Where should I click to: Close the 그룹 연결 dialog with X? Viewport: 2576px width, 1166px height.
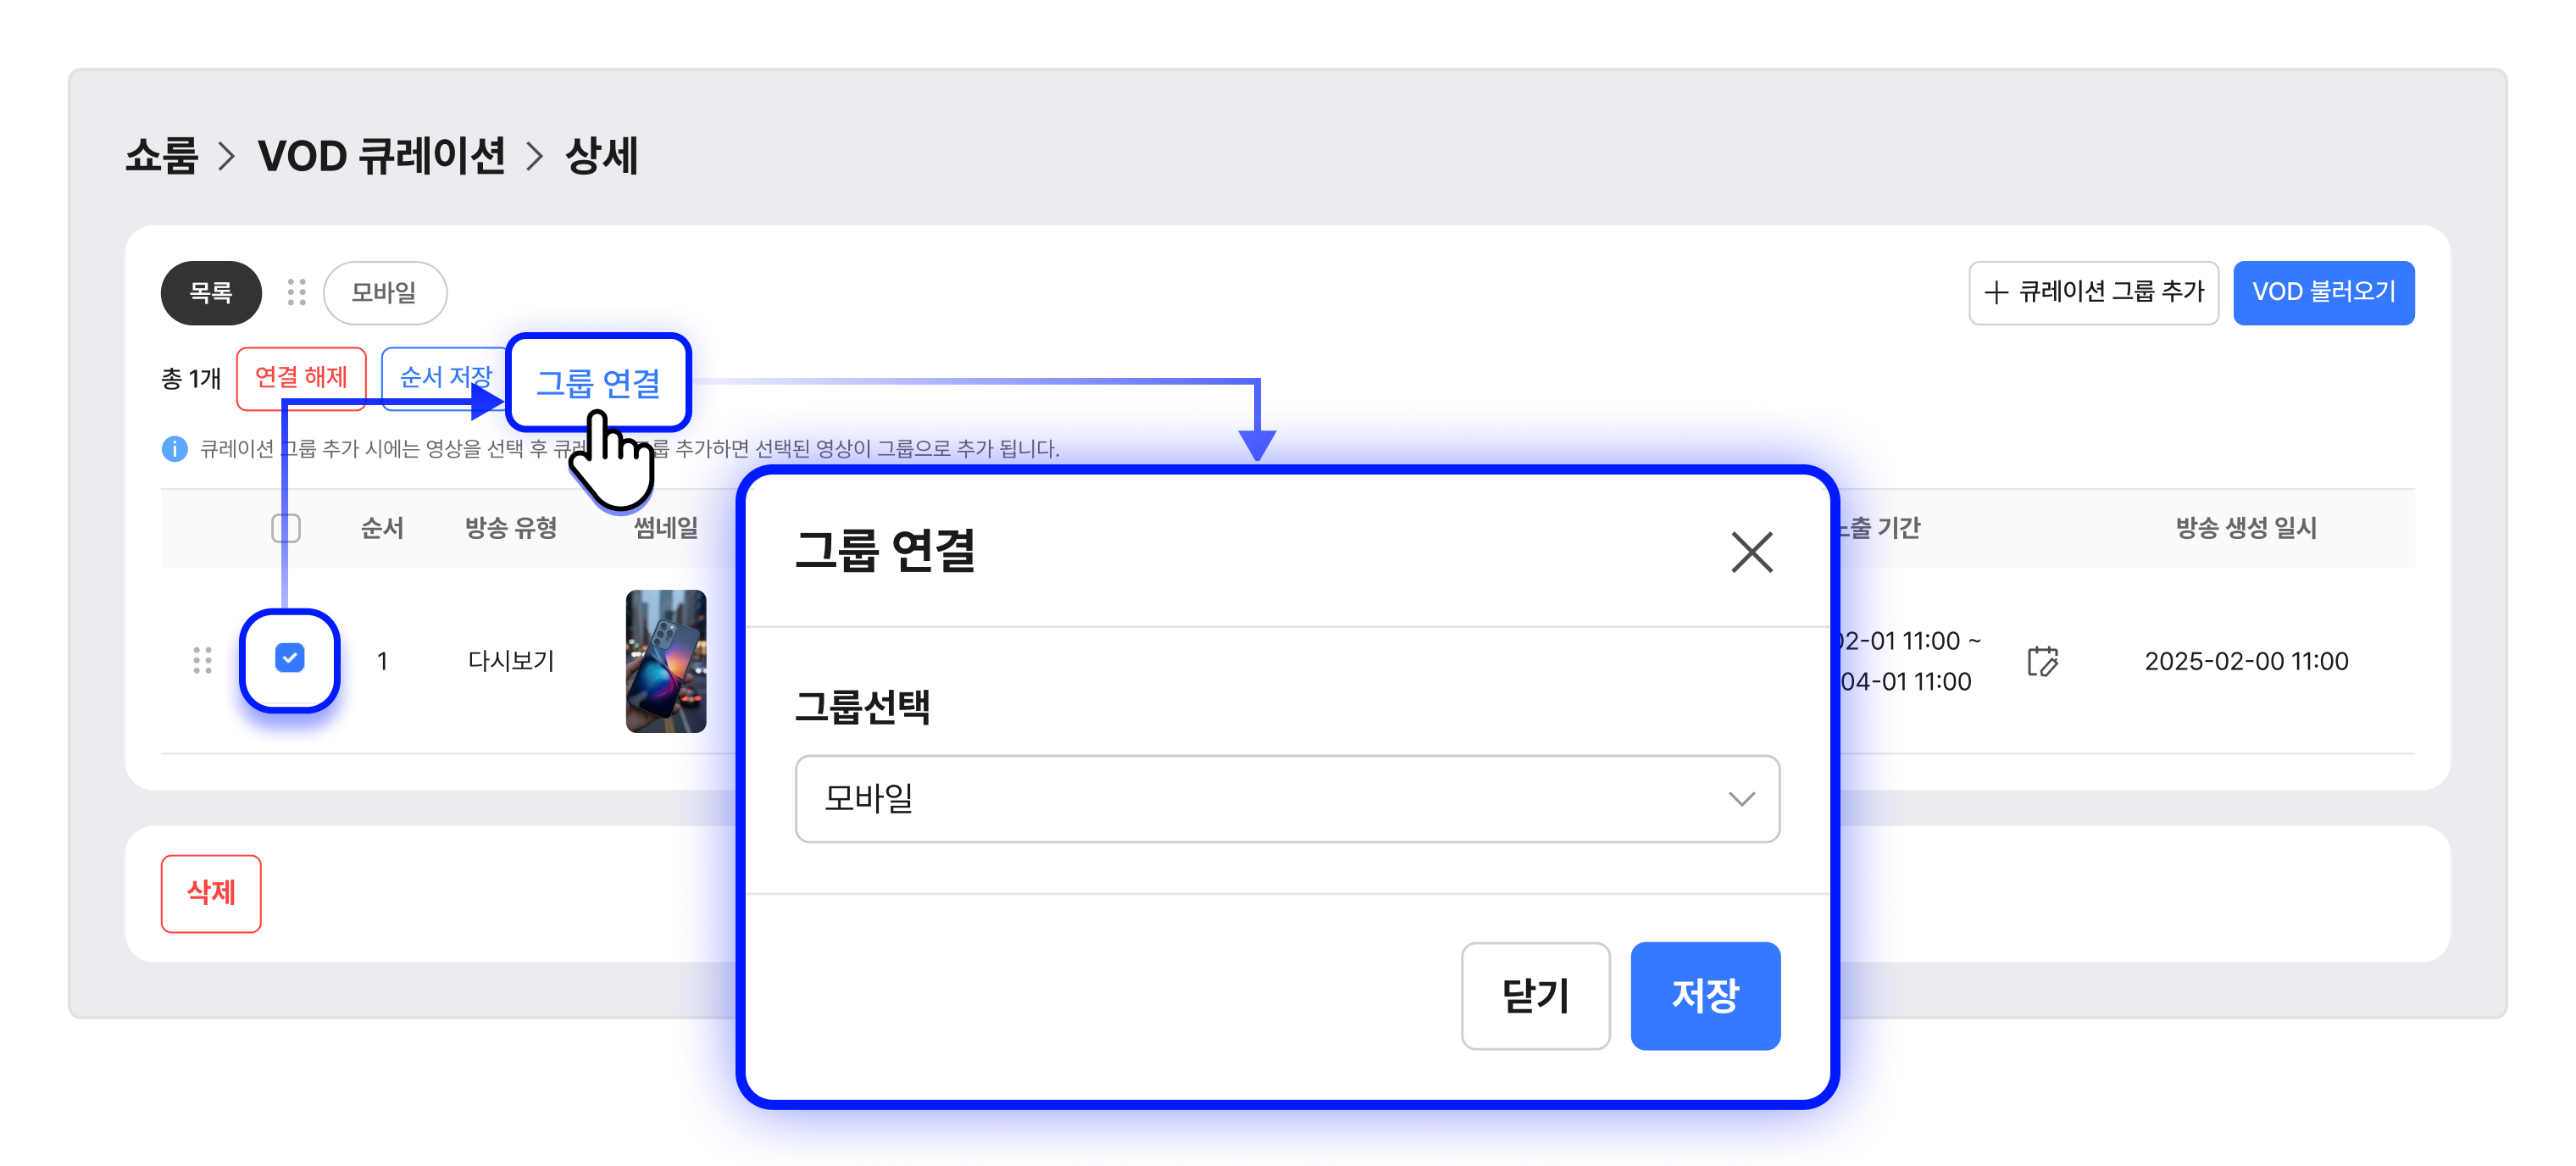pyautogui.click(x=1751, y=552)
